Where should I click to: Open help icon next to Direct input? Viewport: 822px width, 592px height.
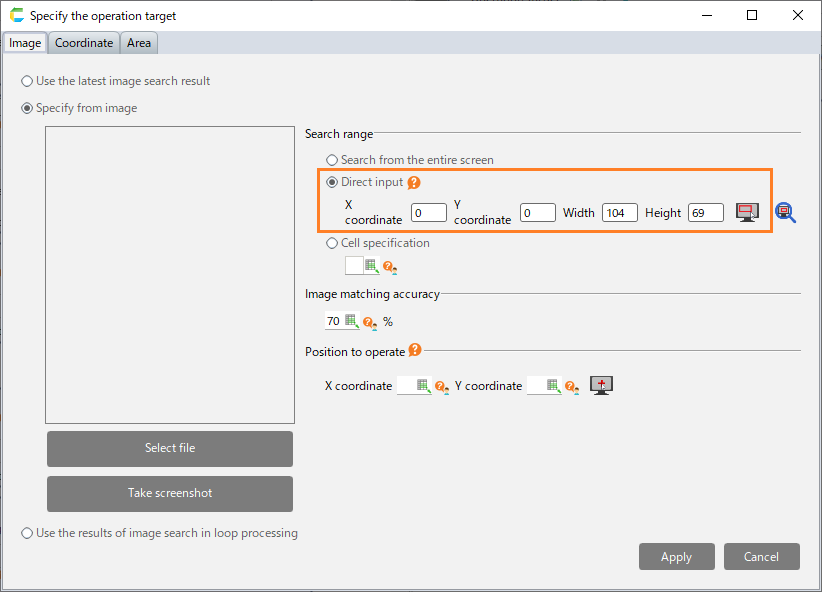(414, 183)
